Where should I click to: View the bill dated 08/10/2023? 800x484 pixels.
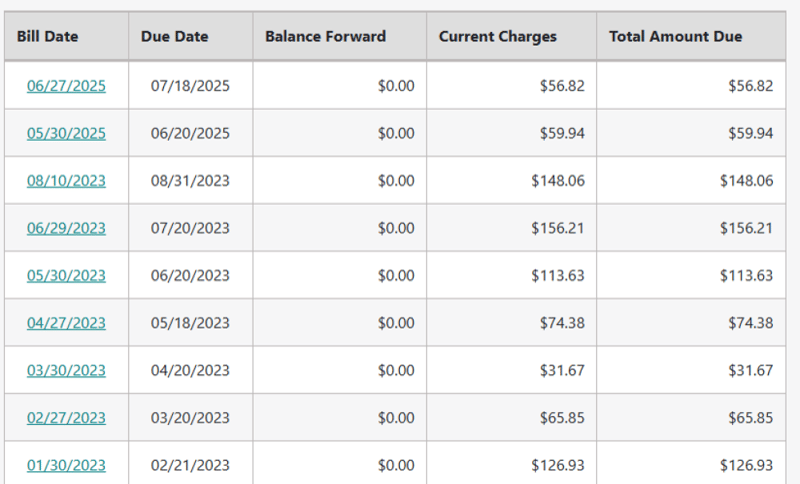(x=66, y=181)
